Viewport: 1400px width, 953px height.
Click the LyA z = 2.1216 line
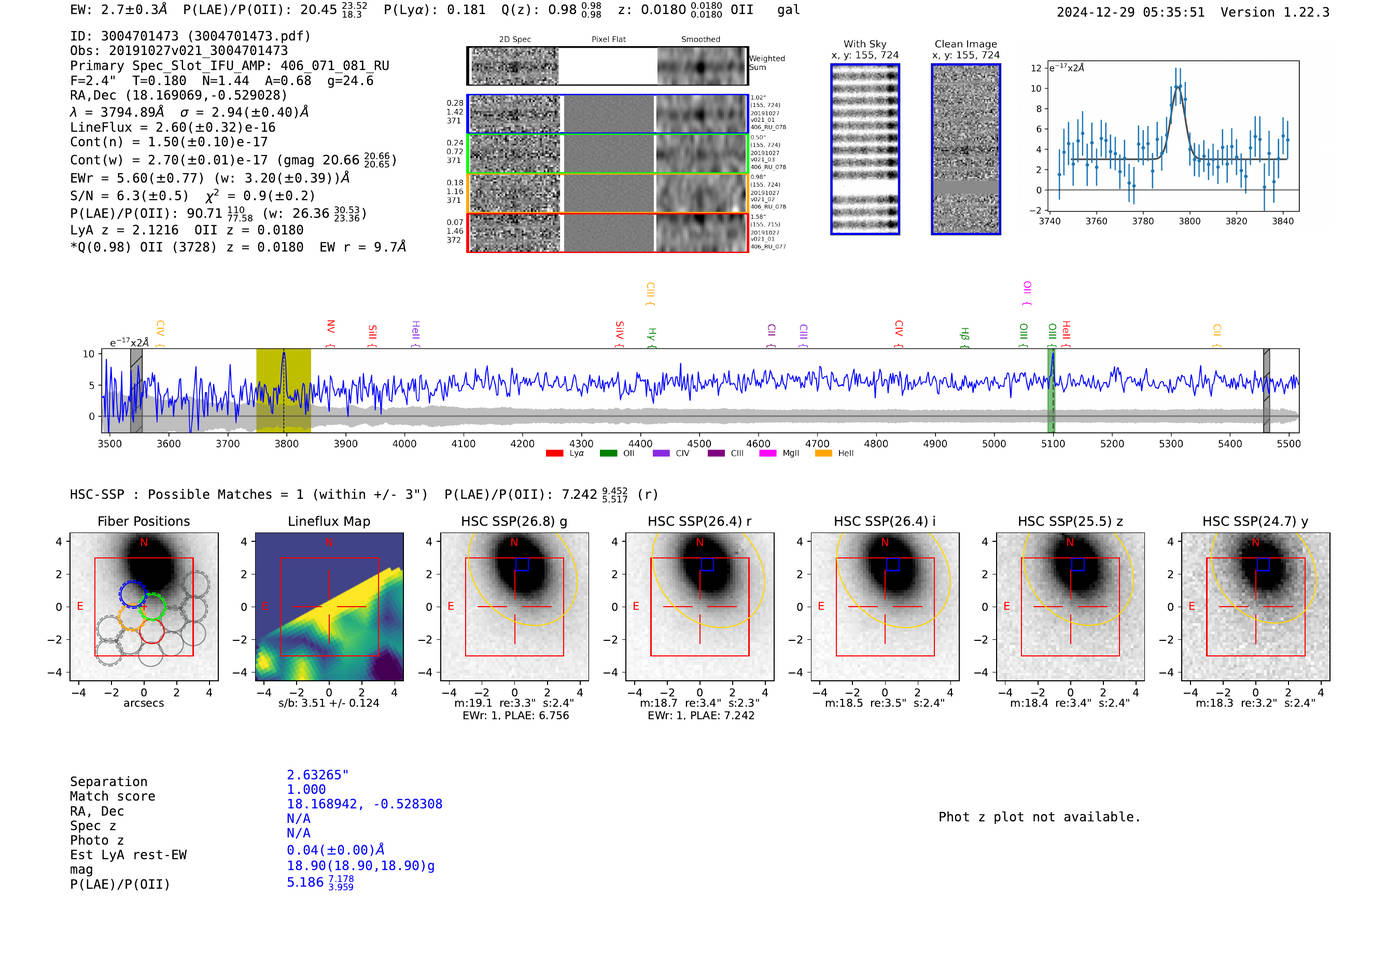click(125, 230)
